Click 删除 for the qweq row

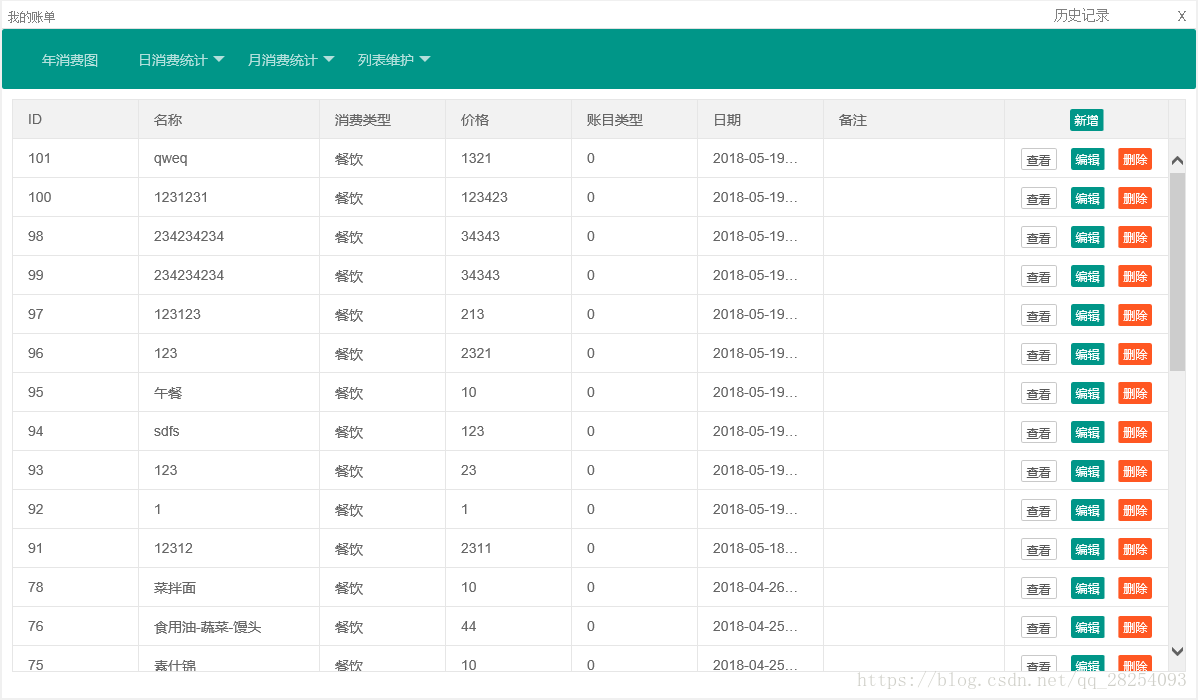coord(1135,159)
